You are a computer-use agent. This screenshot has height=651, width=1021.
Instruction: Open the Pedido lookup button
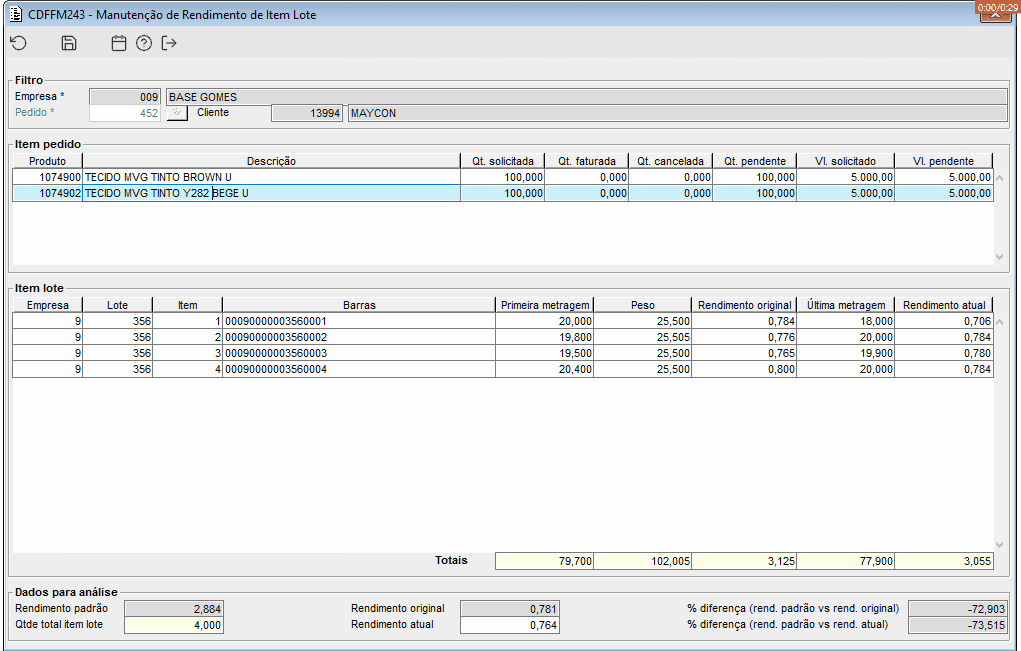[177, 113]
